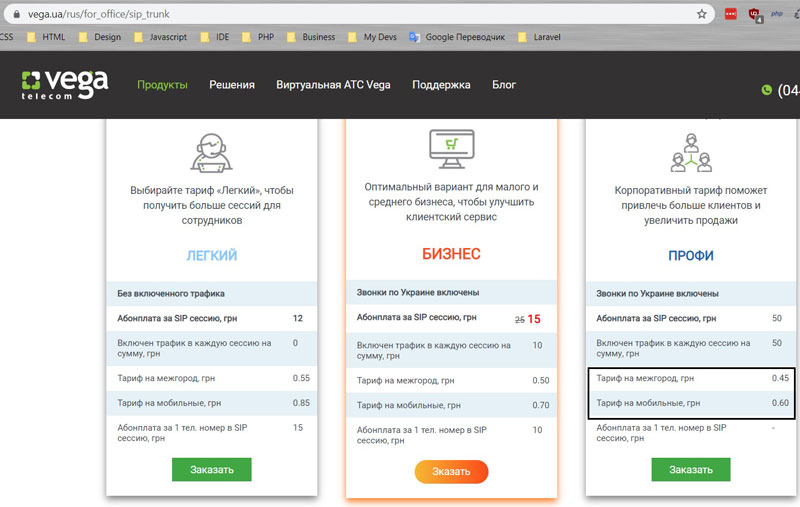Click 'Тариф на межгород, грн' in Бизнес

pyautogui.click(x=406, y=381)
